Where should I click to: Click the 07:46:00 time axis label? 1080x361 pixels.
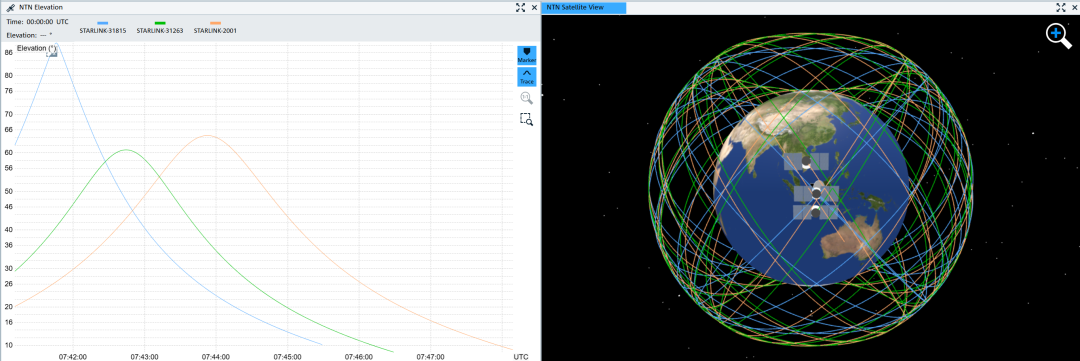coord(359,357)
